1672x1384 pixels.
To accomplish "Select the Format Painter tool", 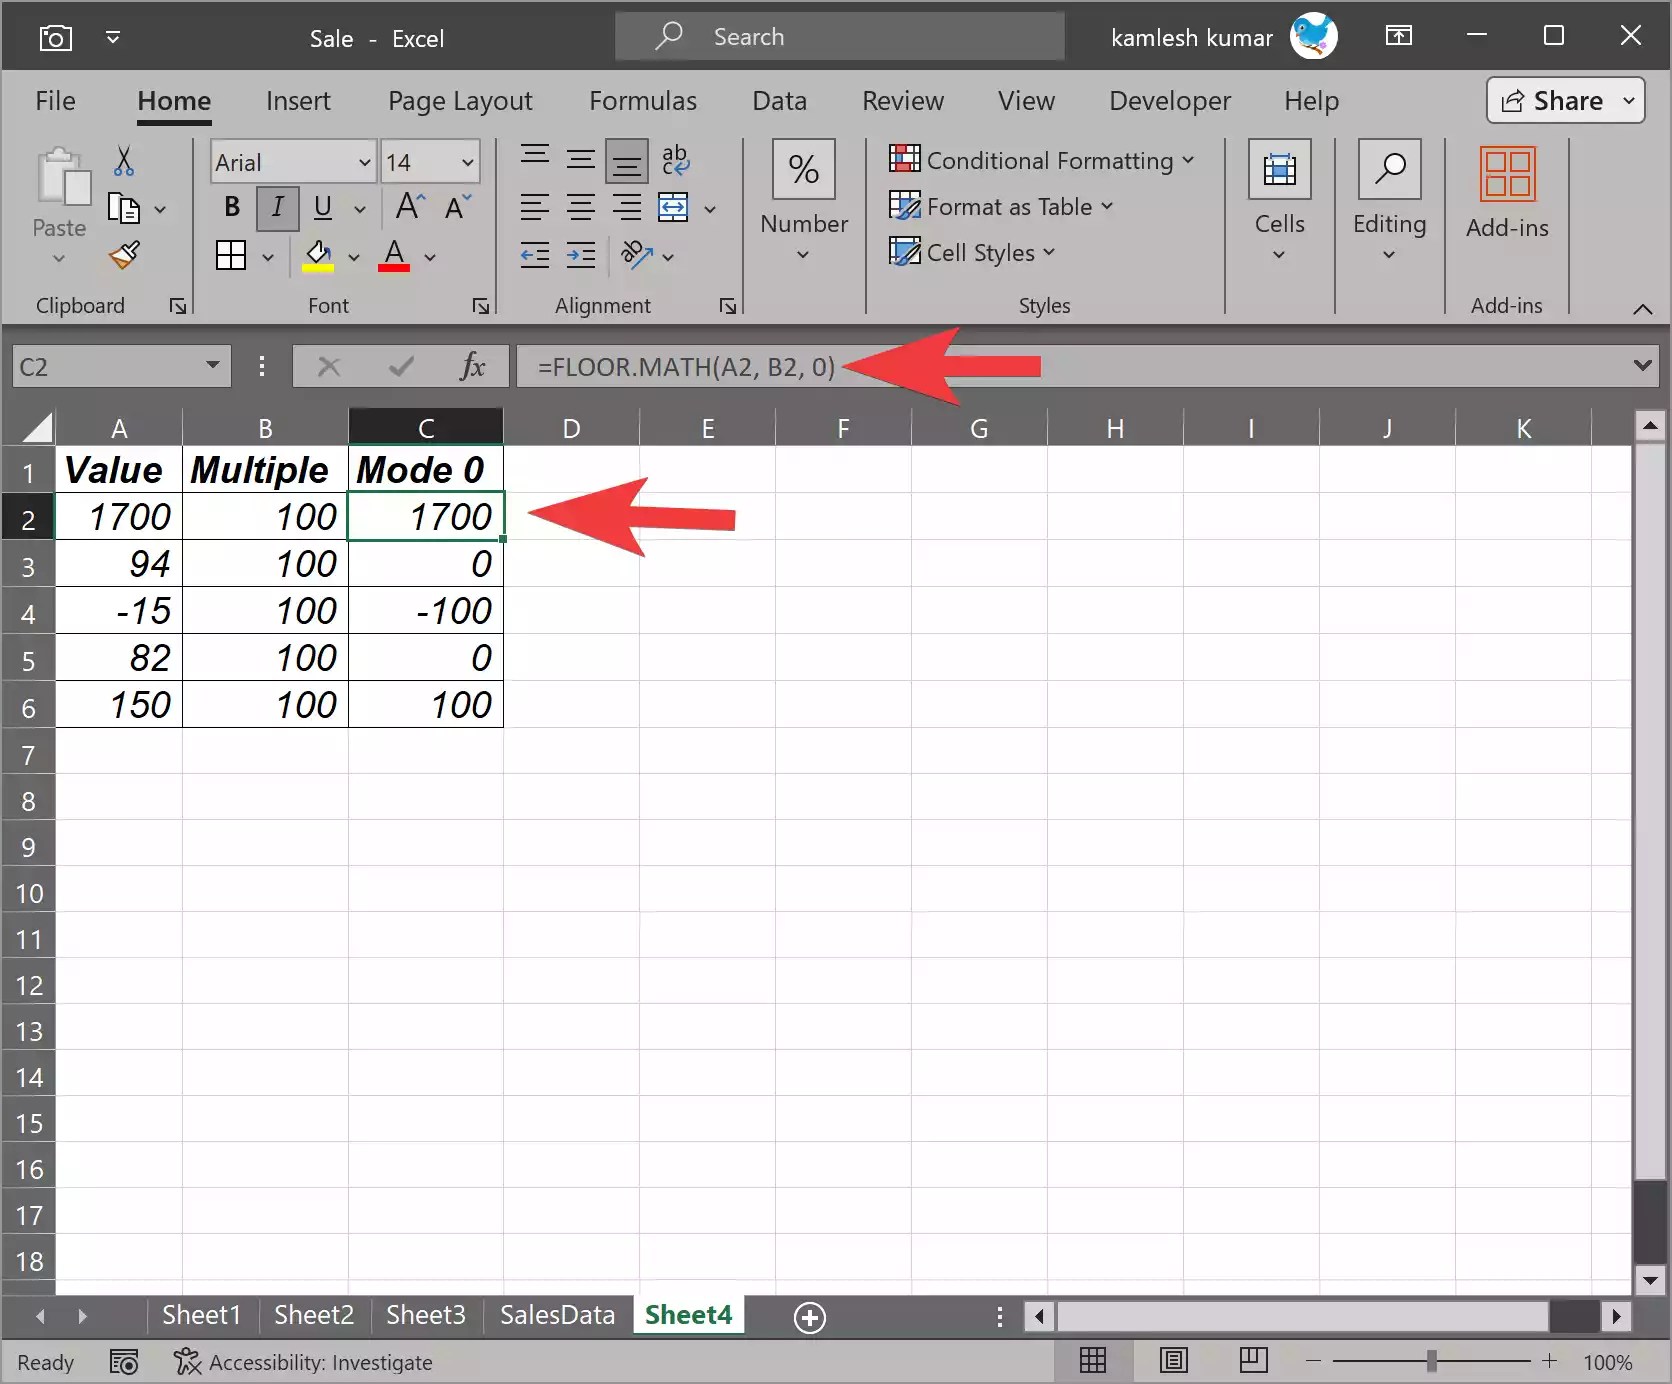I will coord(124,256).
